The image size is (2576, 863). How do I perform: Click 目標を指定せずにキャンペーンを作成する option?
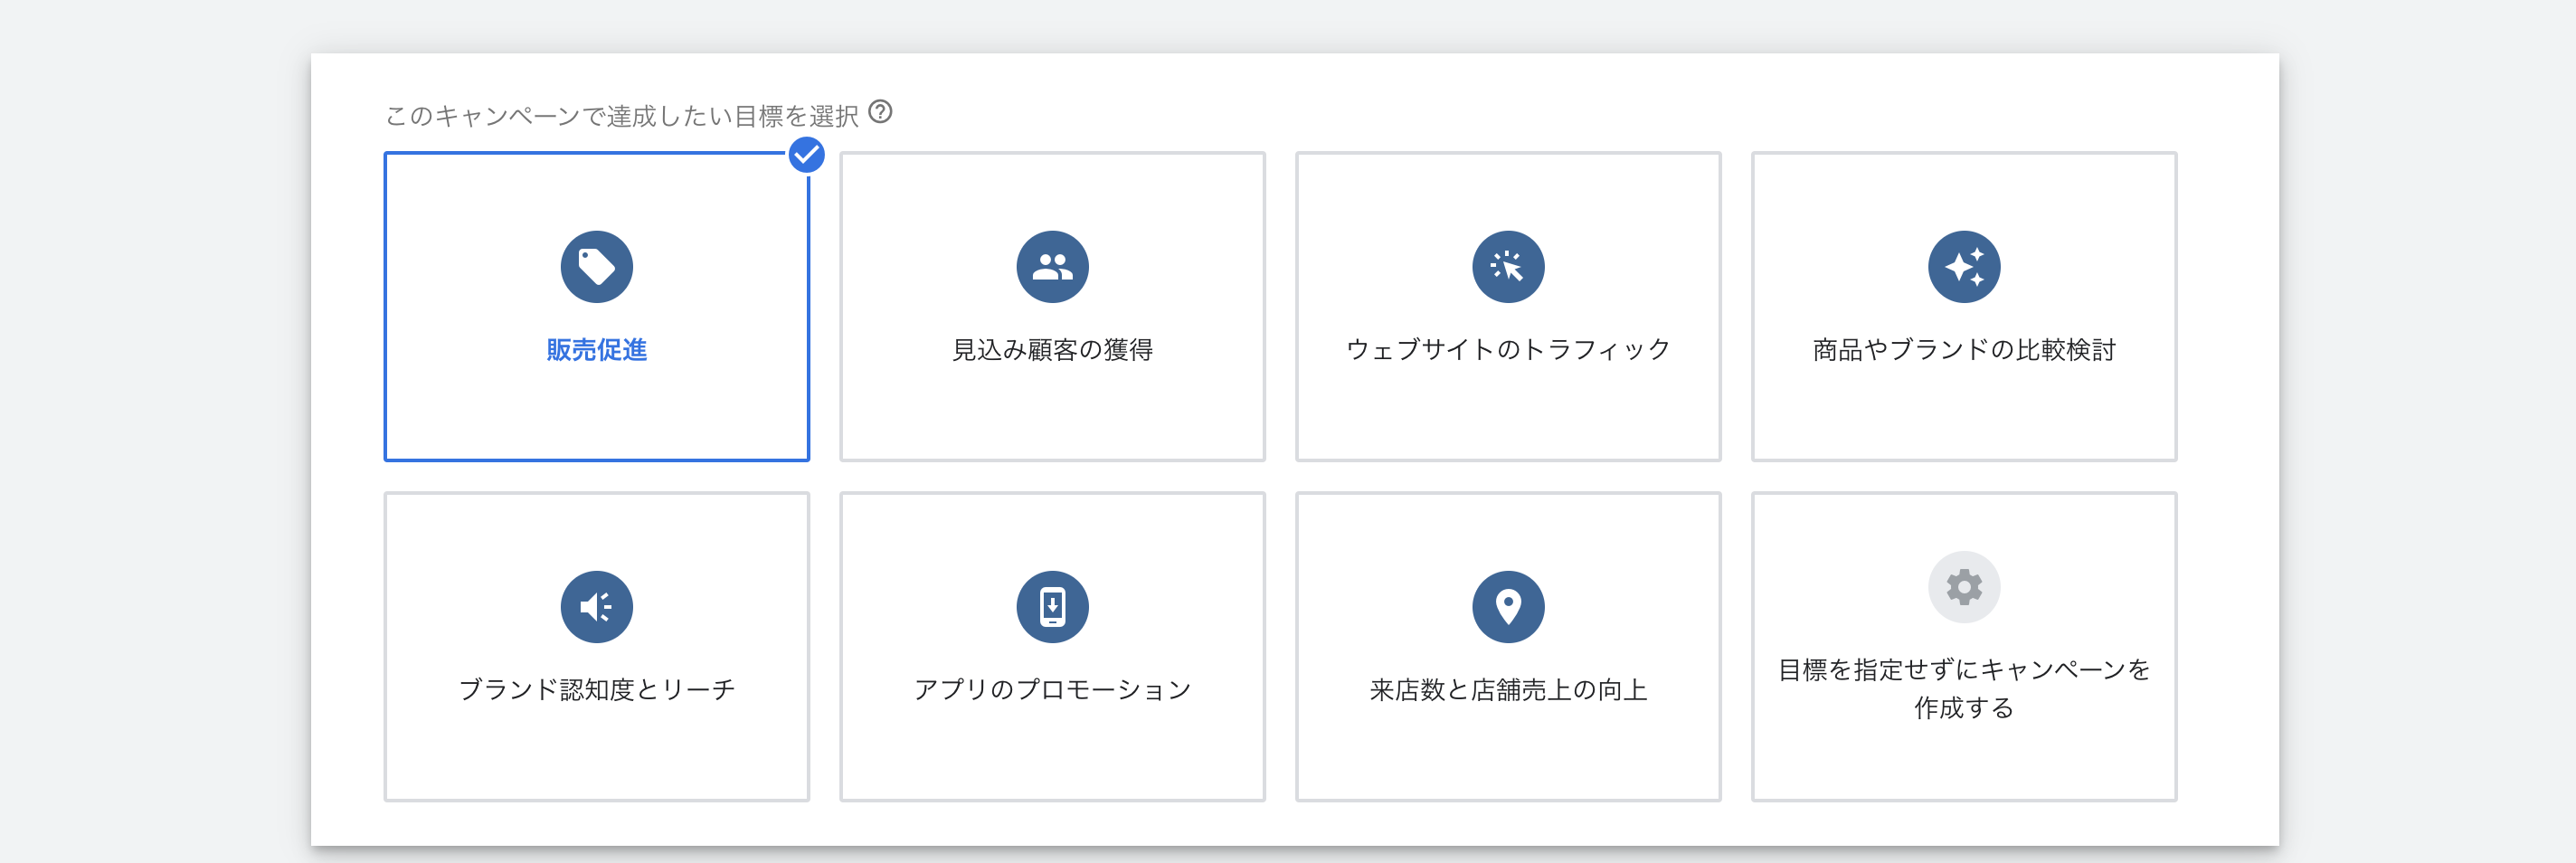[x=1963, y=646]
